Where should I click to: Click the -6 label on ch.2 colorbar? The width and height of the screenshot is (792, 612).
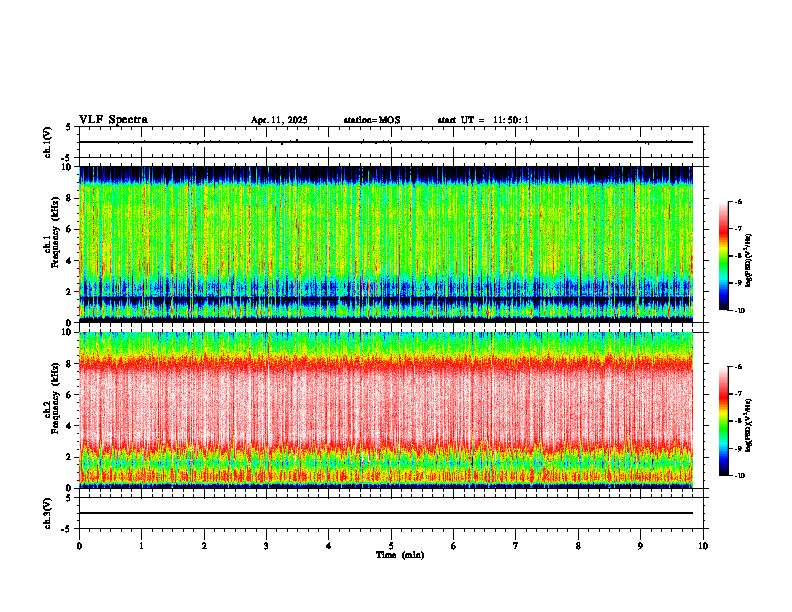point(738,367)
